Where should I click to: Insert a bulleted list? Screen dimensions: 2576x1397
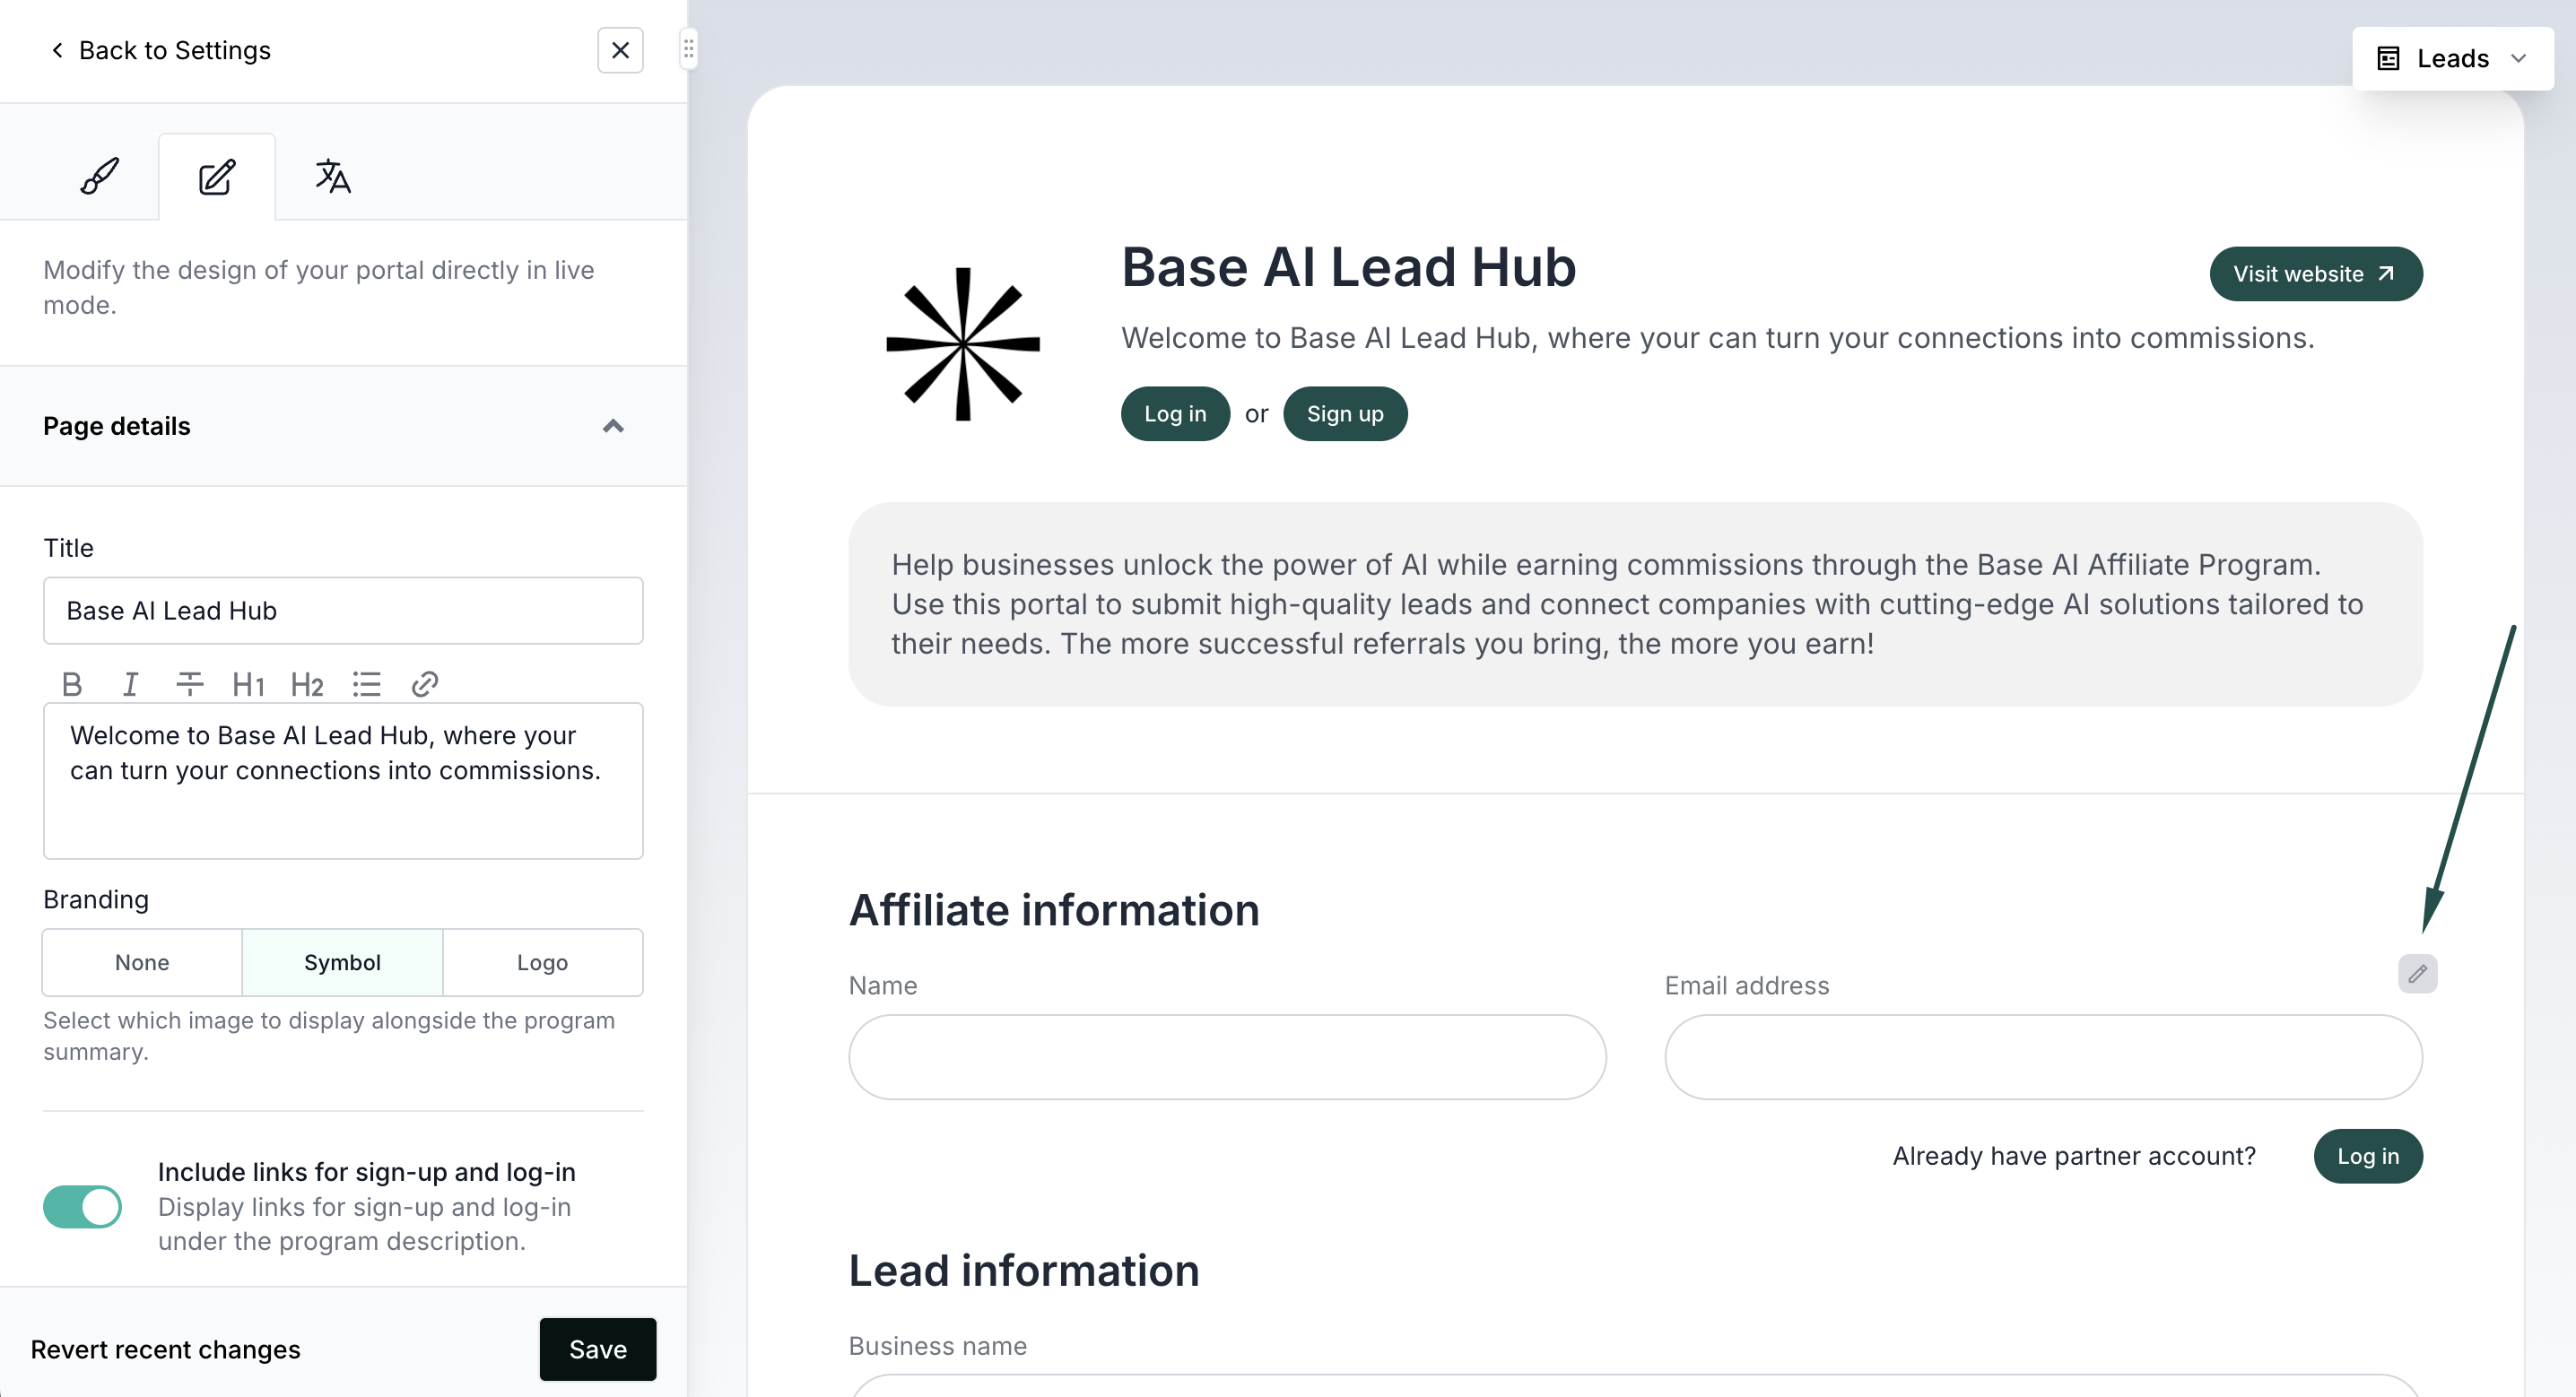click(366, 684)
